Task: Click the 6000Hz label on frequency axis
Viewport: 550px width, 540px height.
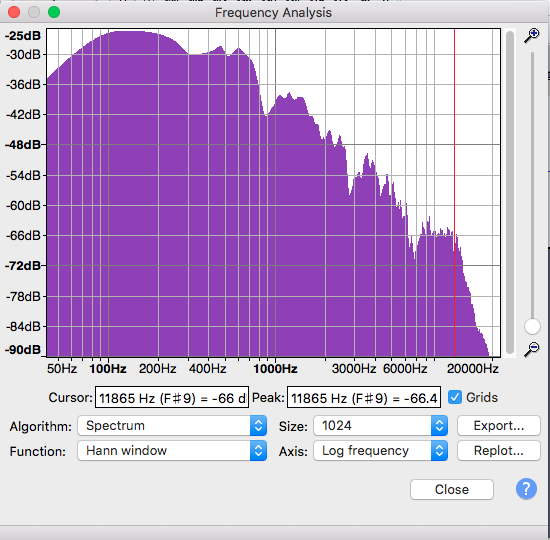Action: point(405,369)
